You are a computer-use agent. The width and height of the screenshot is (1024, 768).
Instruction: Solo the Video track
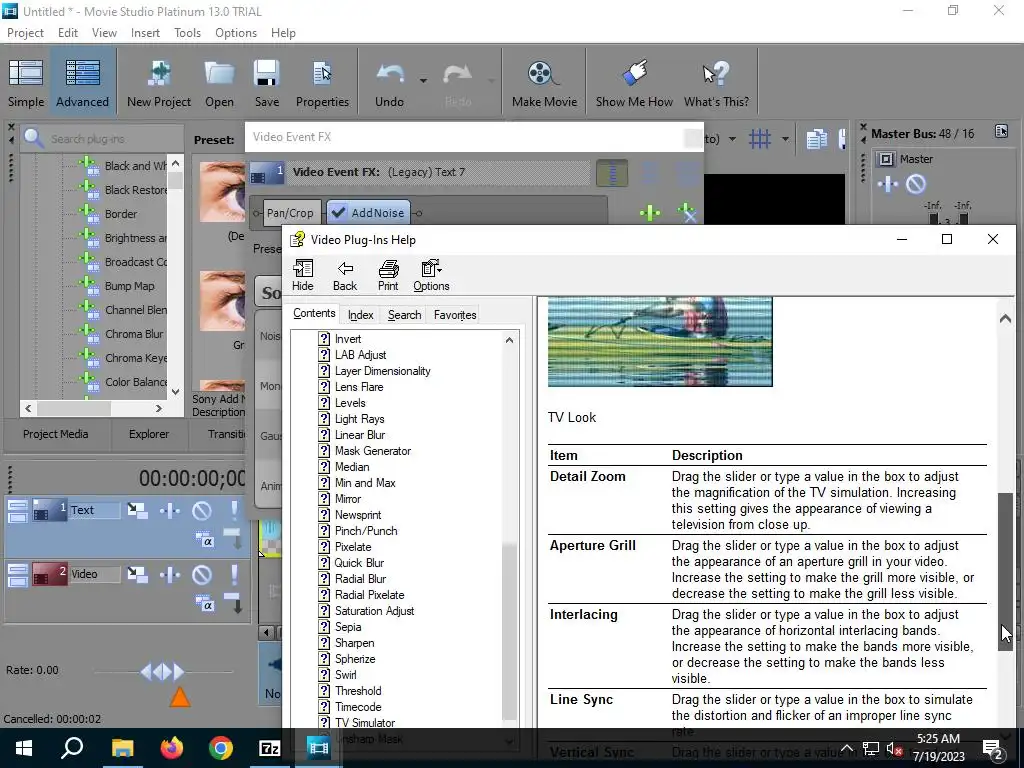233,574
